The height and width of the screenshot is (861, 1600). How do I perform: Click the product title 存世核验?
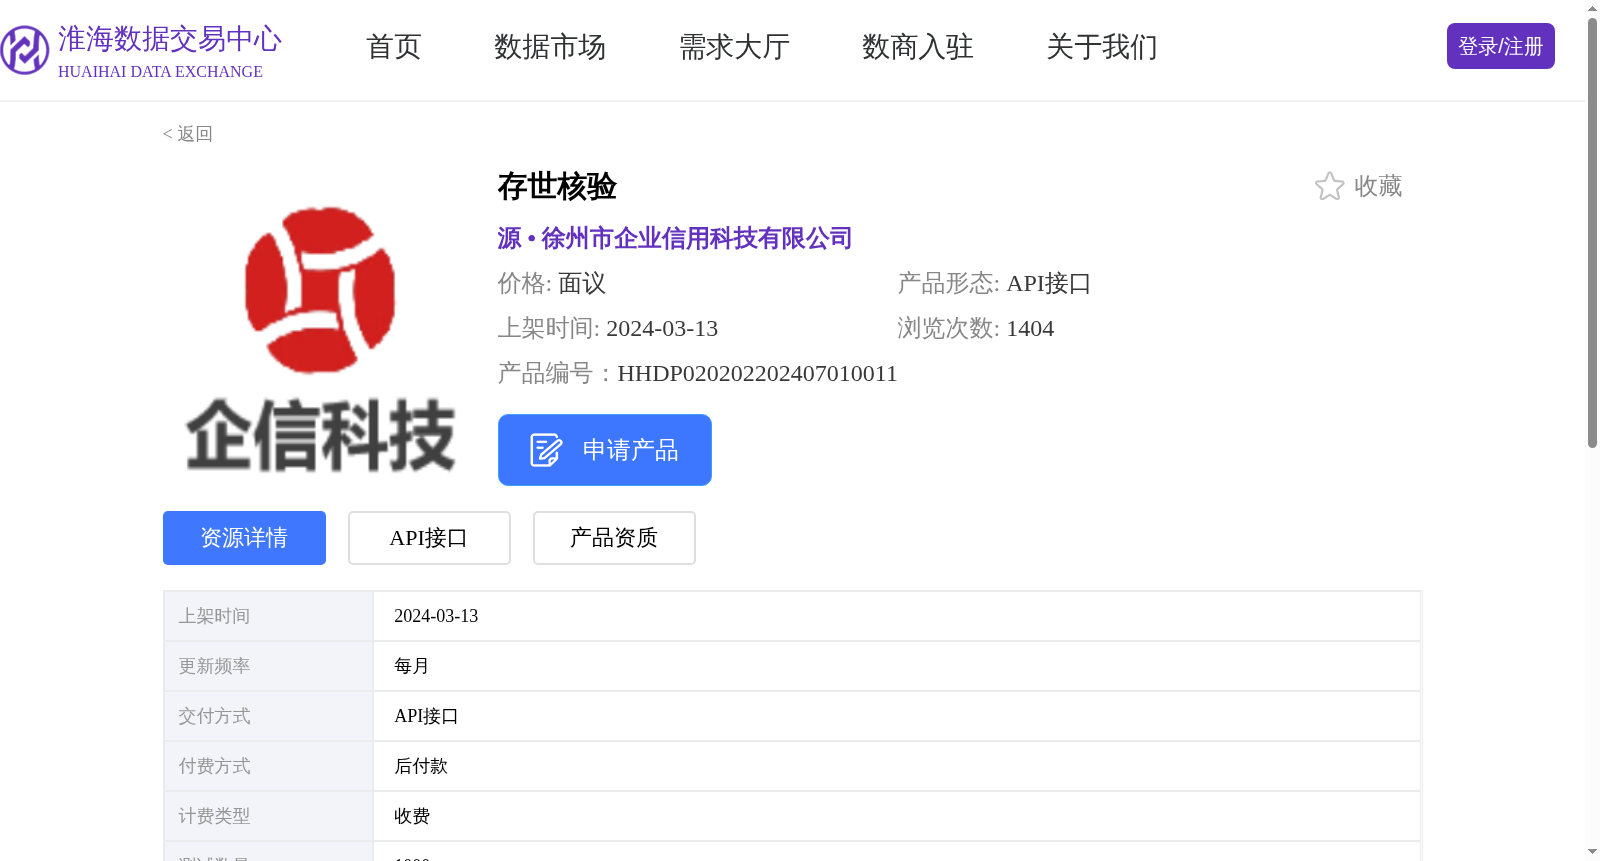coord(557,186)
